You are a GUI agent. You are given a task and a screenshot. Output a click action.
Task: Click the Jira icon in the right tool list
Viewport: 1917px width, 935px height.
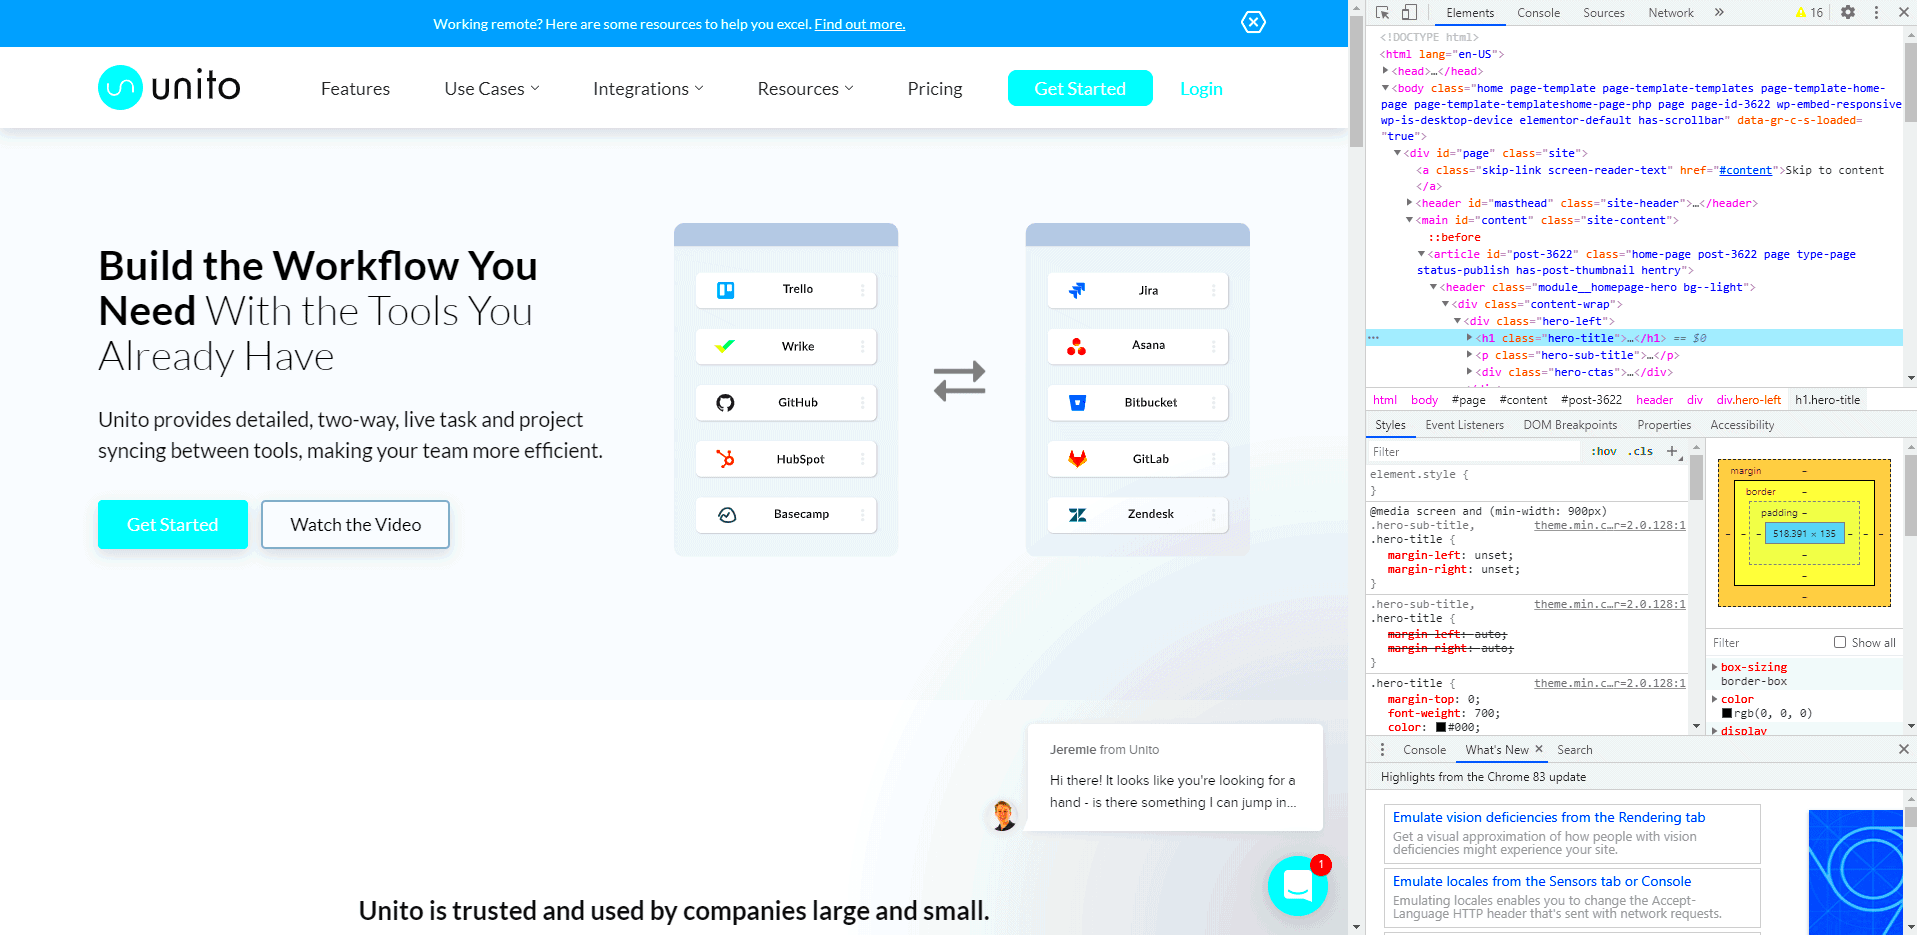click(x=1077, y=290)
